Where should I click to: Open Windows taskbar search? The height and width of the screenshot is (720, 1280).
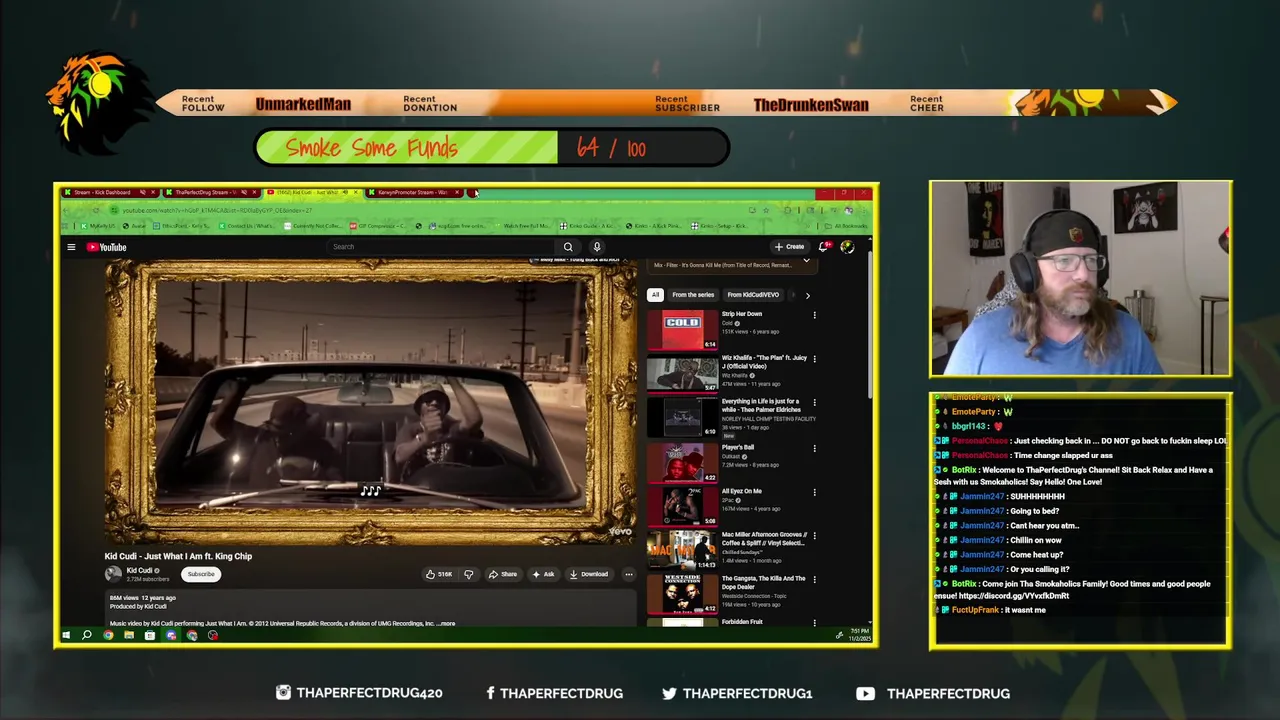[87, 635]
